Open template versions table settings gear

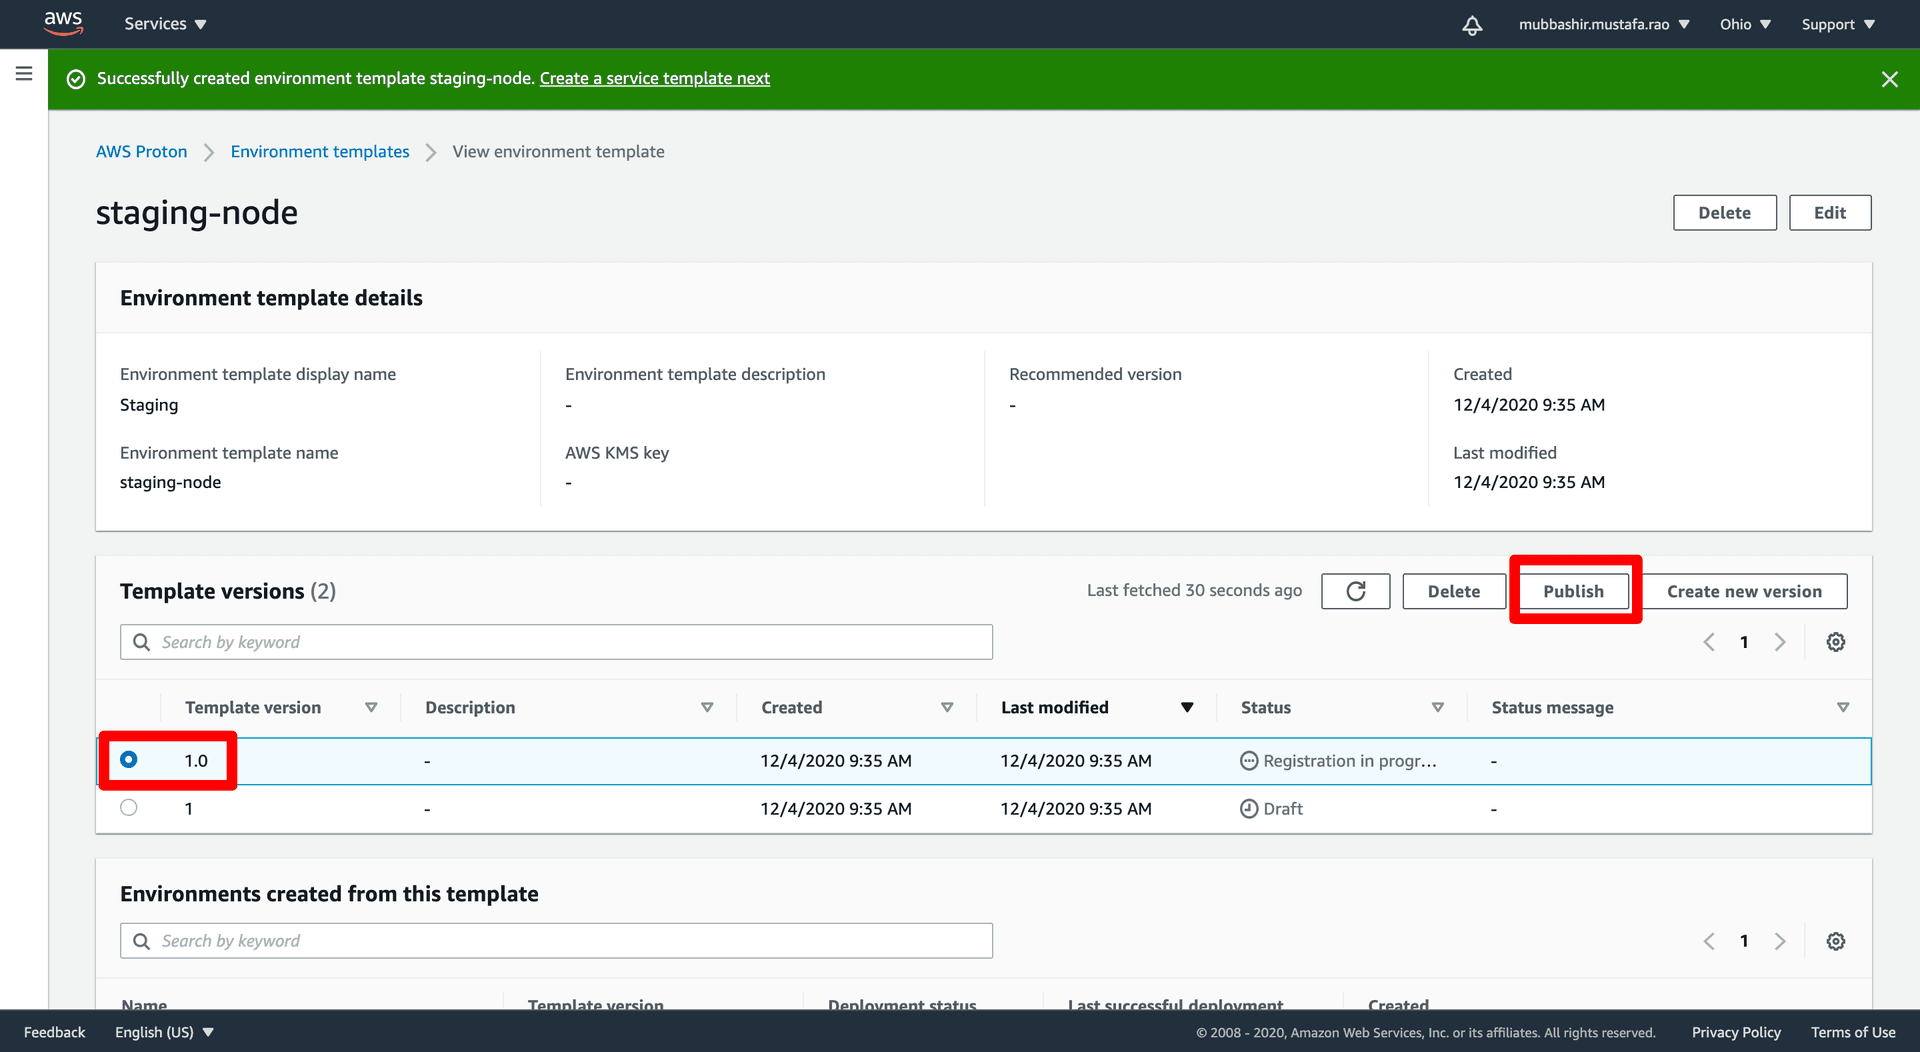tap(1836, 642)
